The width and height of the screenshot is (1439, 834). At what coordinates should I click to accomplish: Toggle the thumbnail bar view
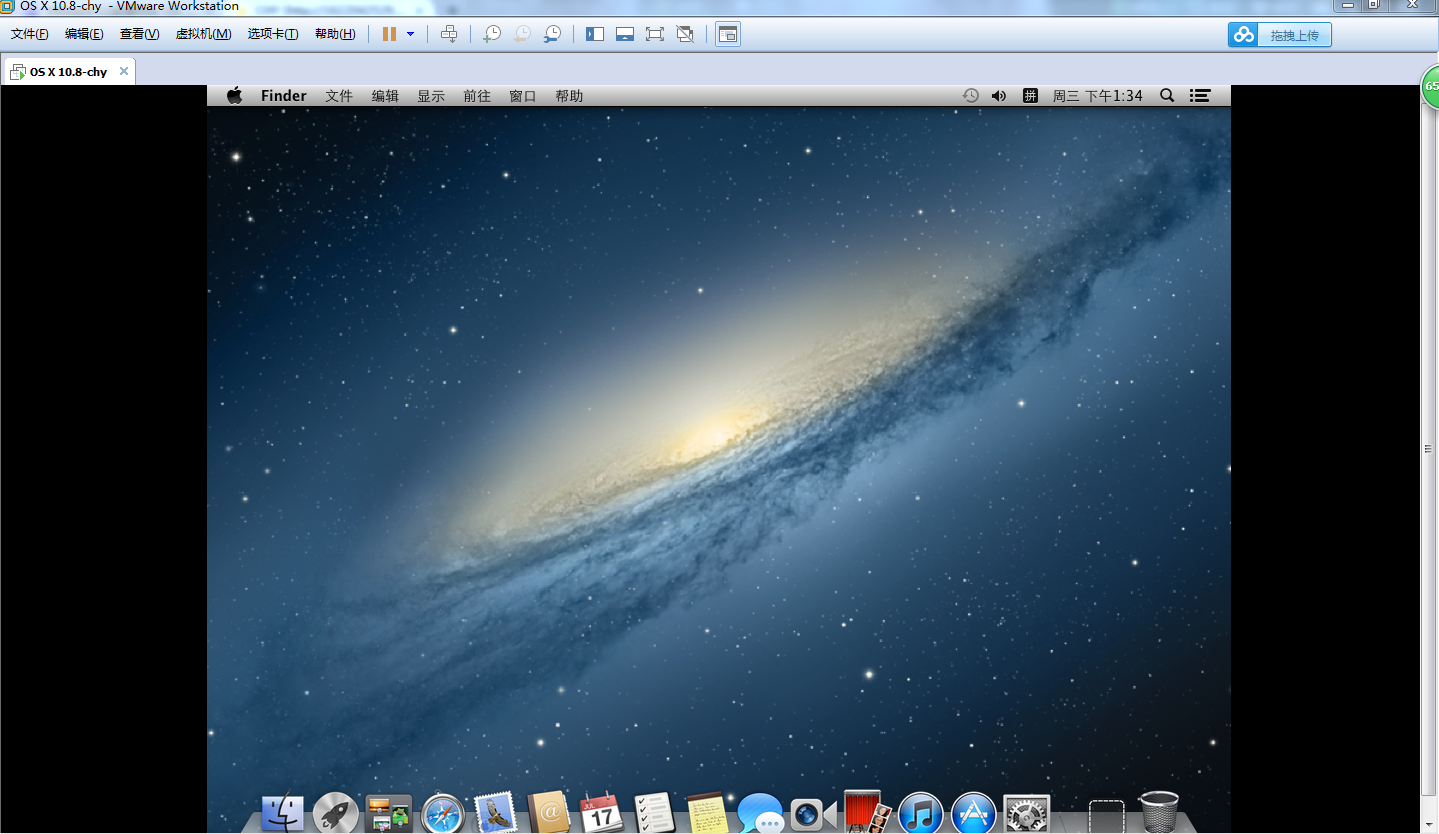coord(625,34)
